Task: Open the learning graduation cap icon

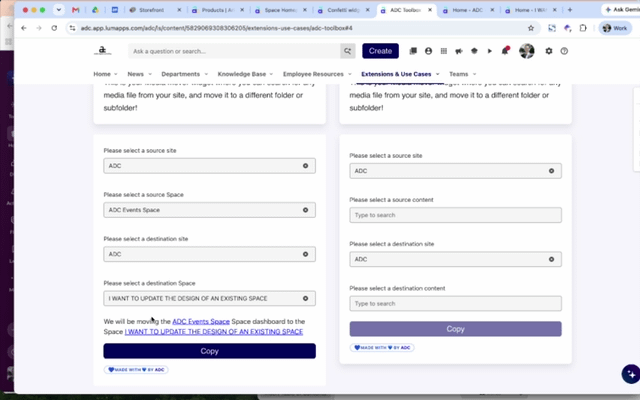Action: click(x=474, y=51)
